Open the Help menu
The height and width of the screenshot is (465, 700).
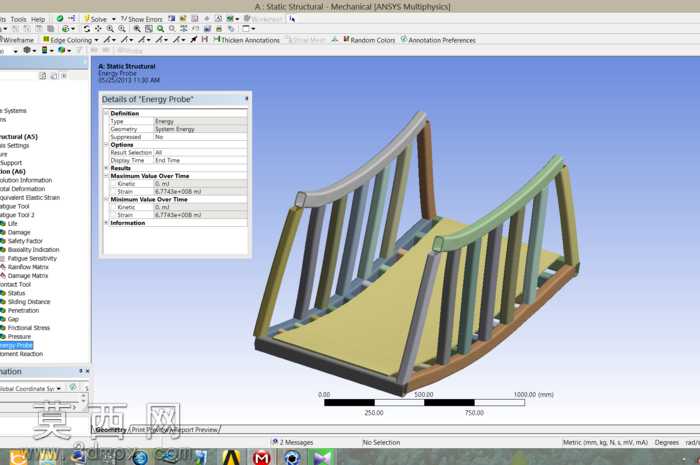click(38, 19)
